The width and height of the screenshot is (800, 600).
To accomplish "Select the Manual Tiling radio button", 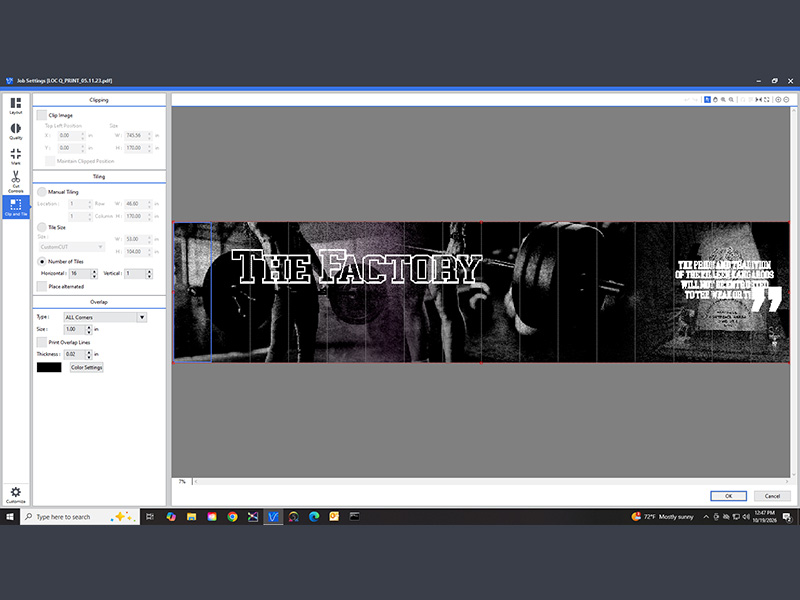I will [x=42, y=192].
